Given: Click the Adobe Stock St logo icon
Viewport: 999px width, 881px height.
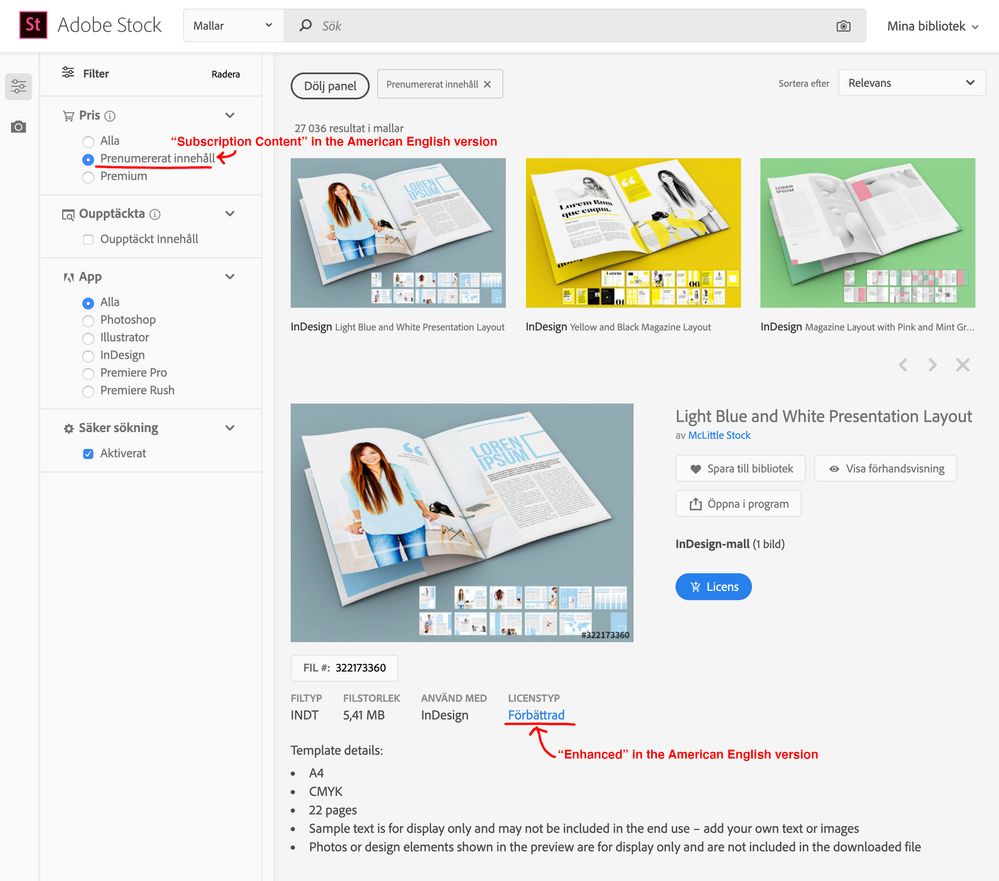Looking at the screenshot, I should coord(33,25).
